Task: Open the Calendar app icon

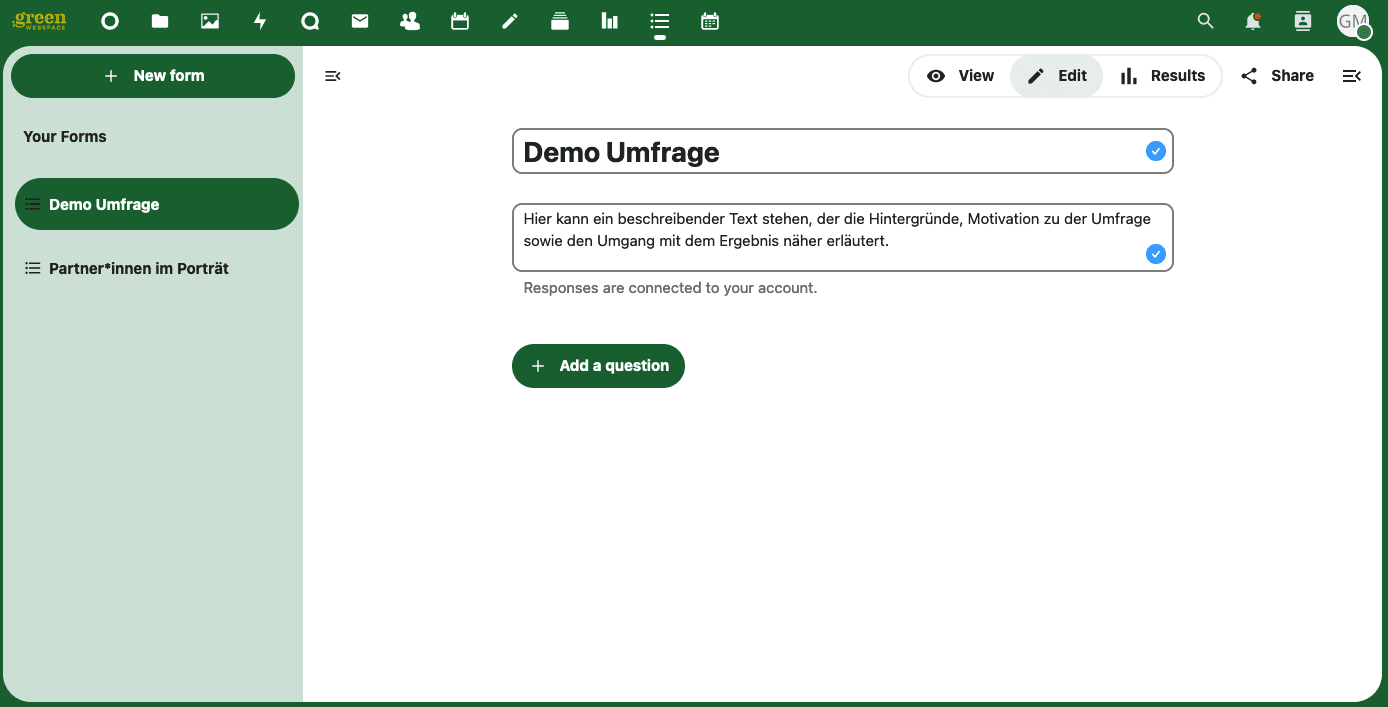Action: [x=460, y=21]
